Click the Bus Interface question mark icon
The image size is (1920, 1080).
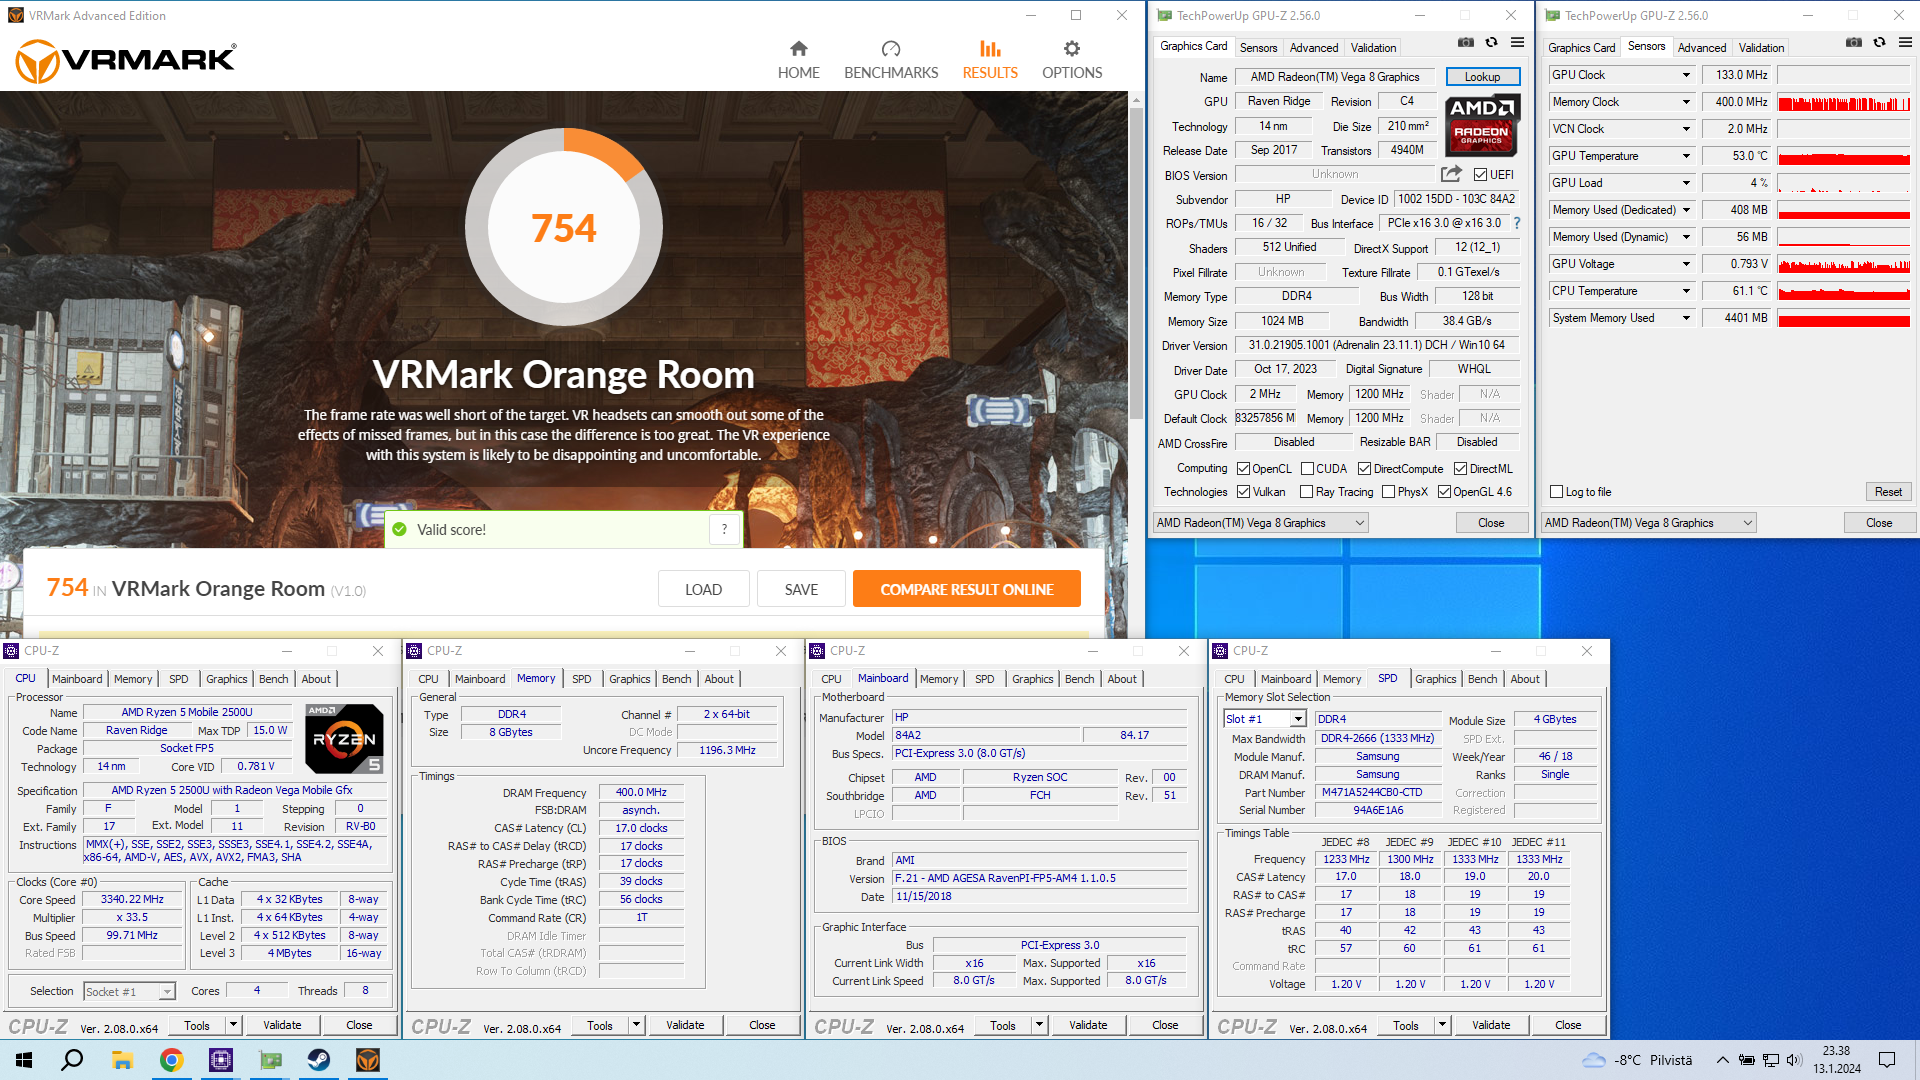(x=1517, y=223)
